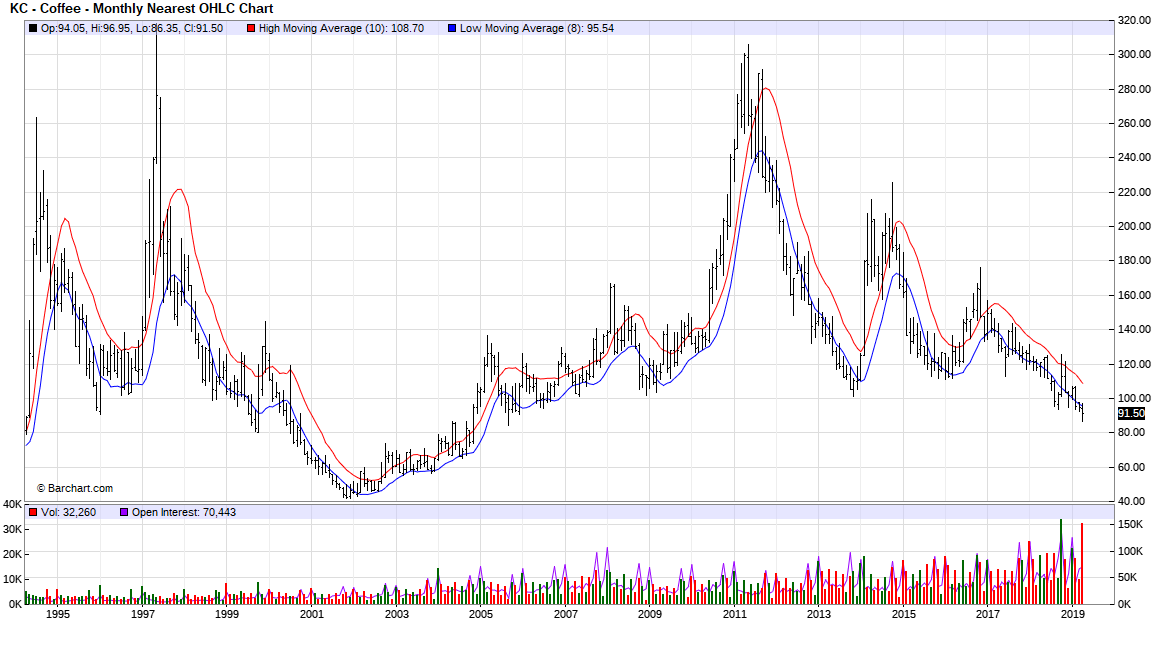
Task: Click the purple Open Interest legend square
Action: pyautogui.click(x=123, y=512)
